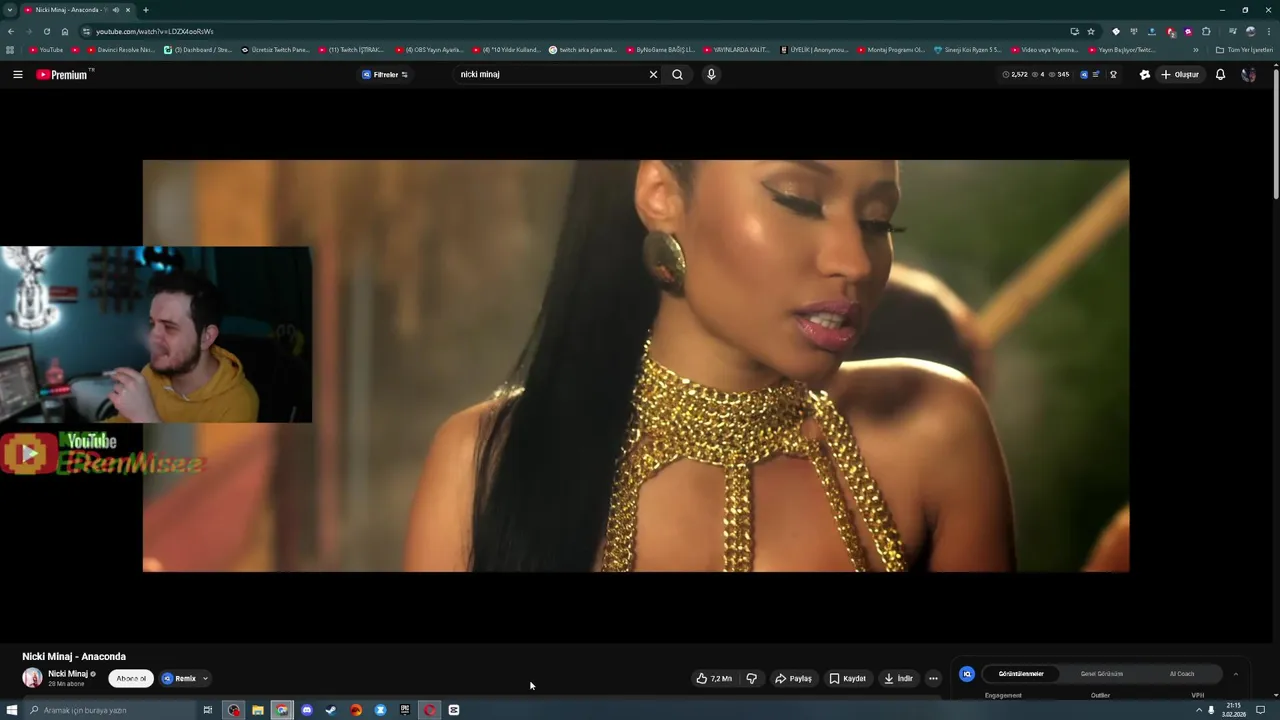Viewport: 1280px width, 720px height.
Task: Collapse the vidIQ panel chevron
Action: 1235,674
